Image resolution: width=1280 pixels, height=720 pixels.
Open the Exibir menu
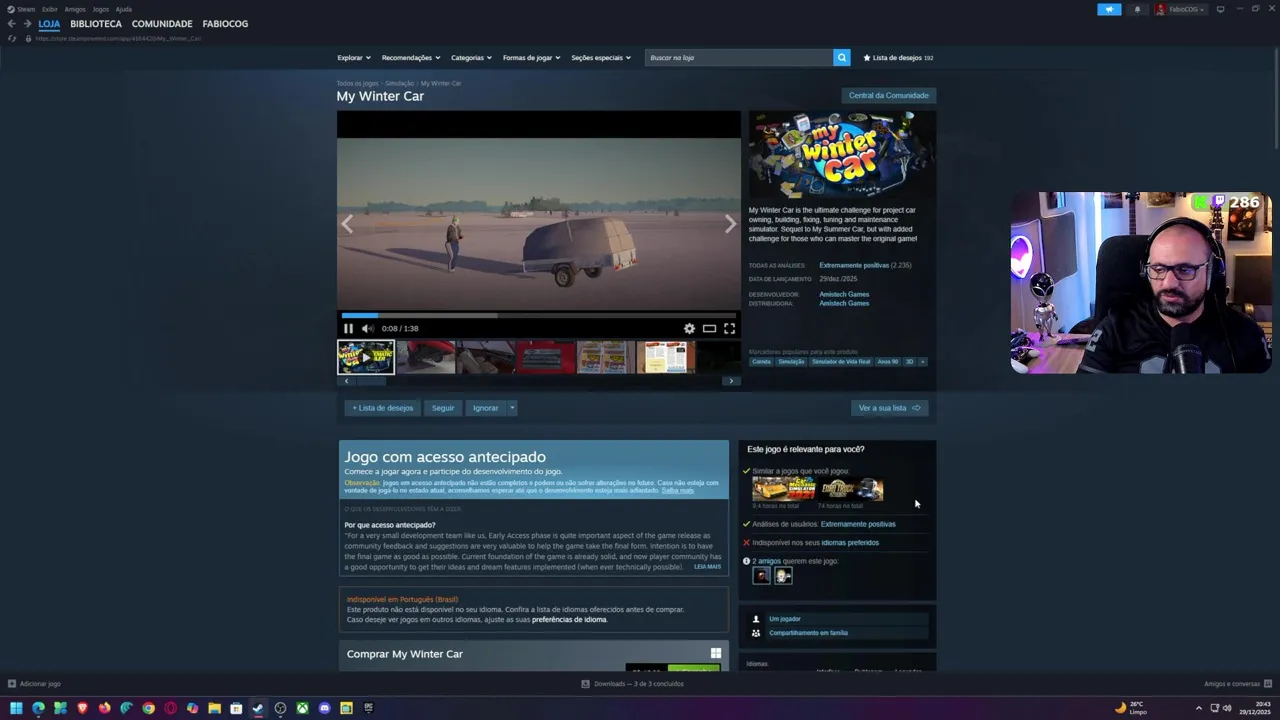coord(49,9)
